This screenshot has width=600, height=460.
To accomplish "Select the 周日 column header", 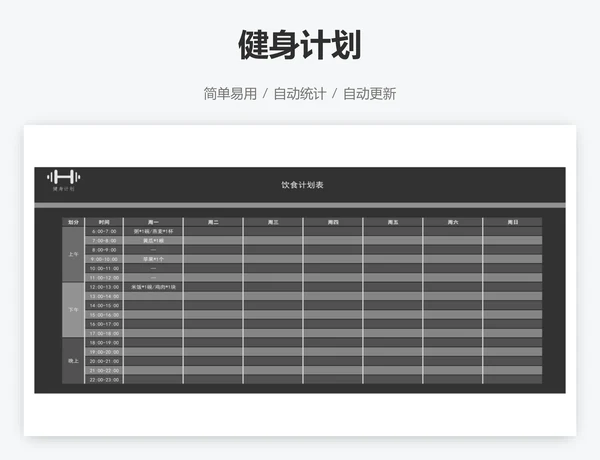I will pyautogui.click(x=512, y=222).
